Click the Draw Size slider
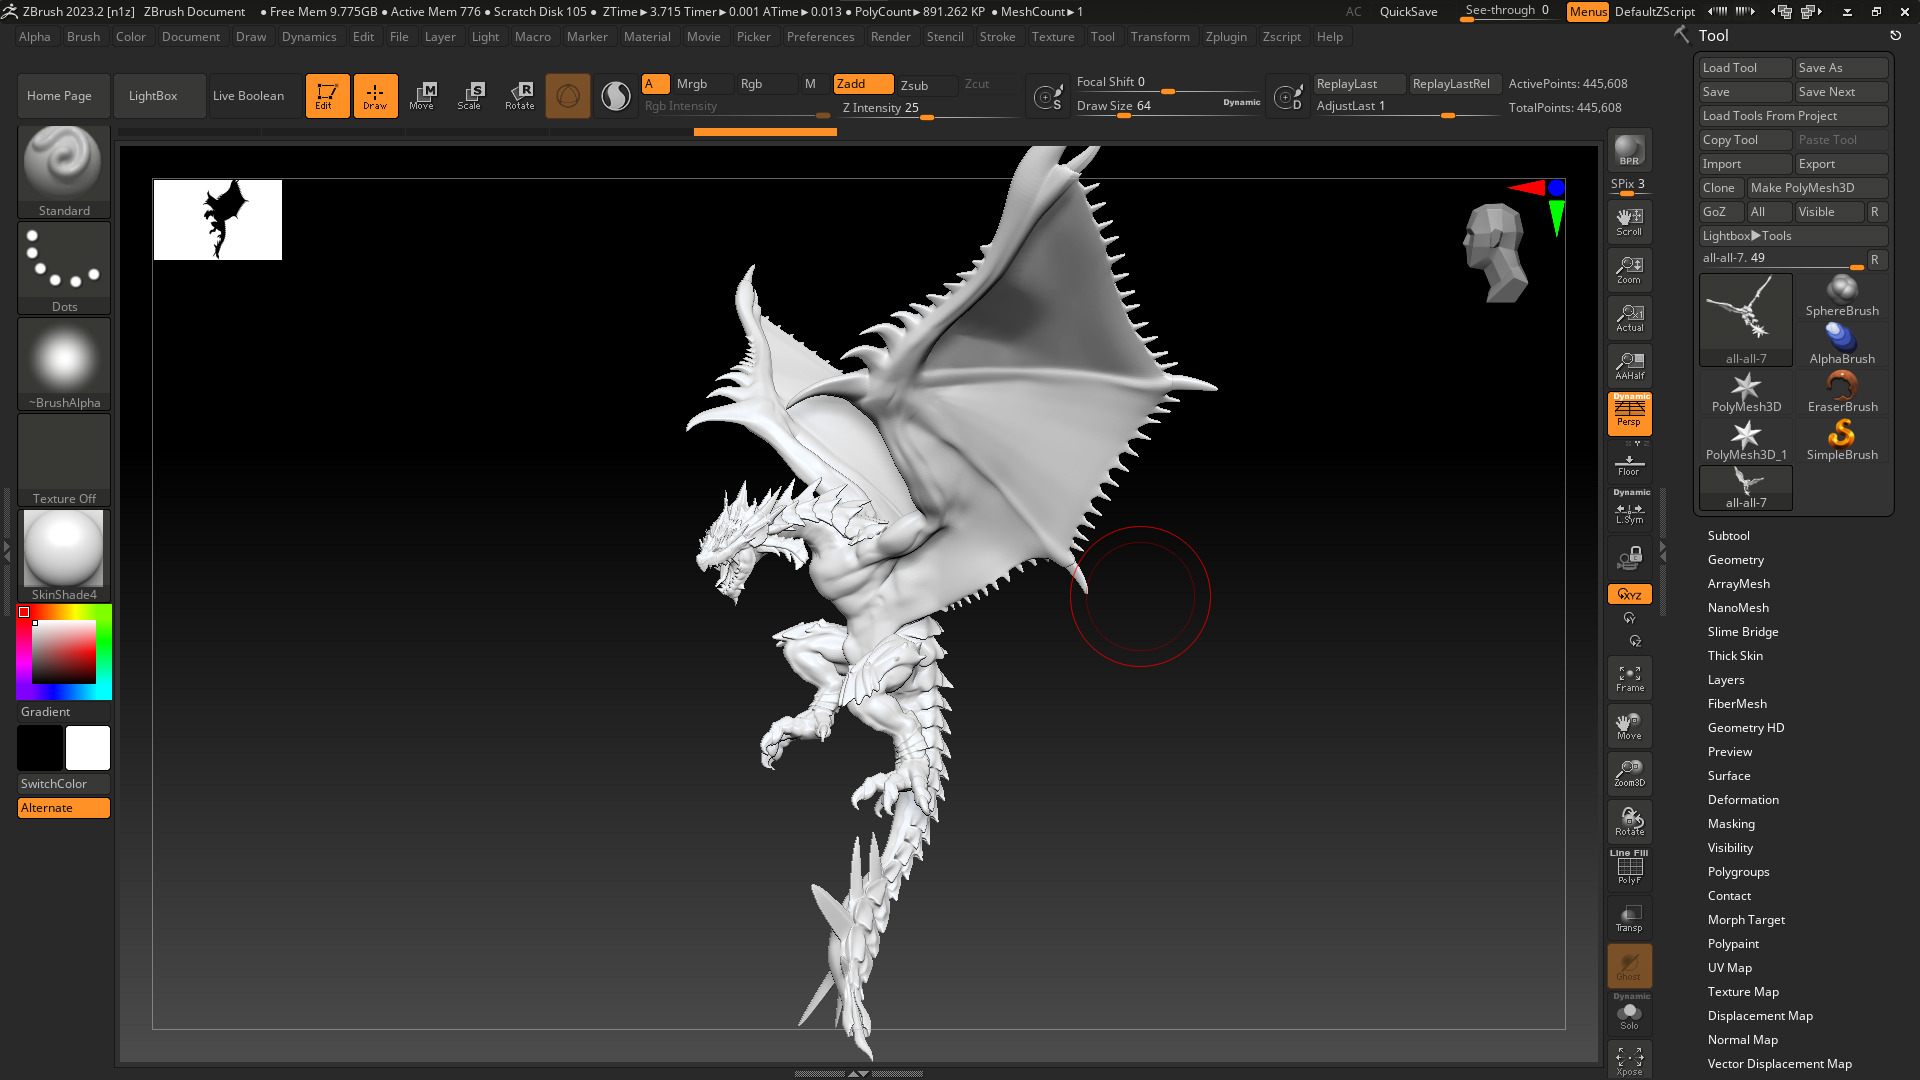Screen dimensions: 1920x1080 click(1168, 107)
